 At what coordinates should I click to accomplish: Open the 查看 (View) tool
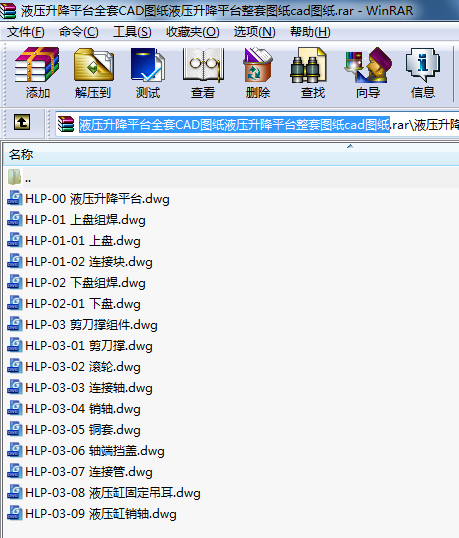point(203,65)
